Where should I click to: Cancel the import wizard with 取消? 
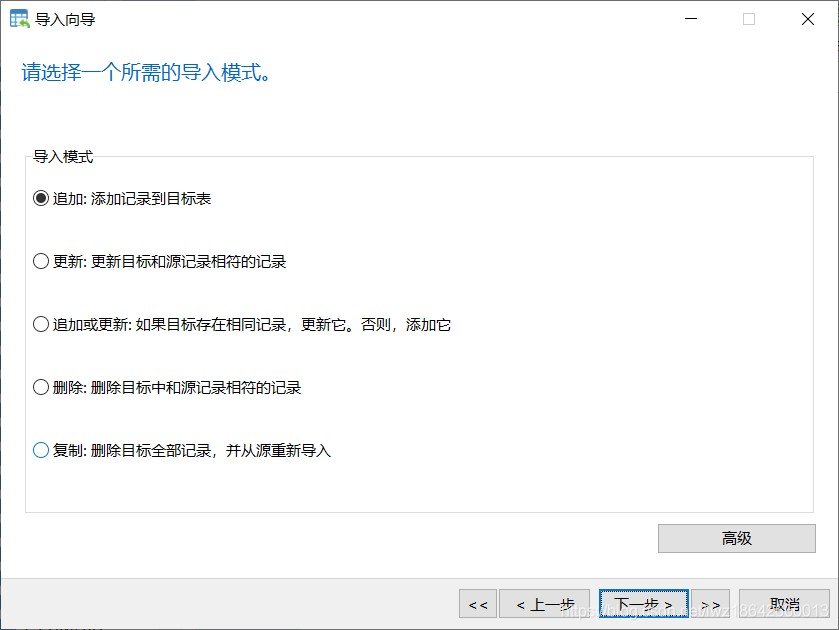tap(784, 604)
